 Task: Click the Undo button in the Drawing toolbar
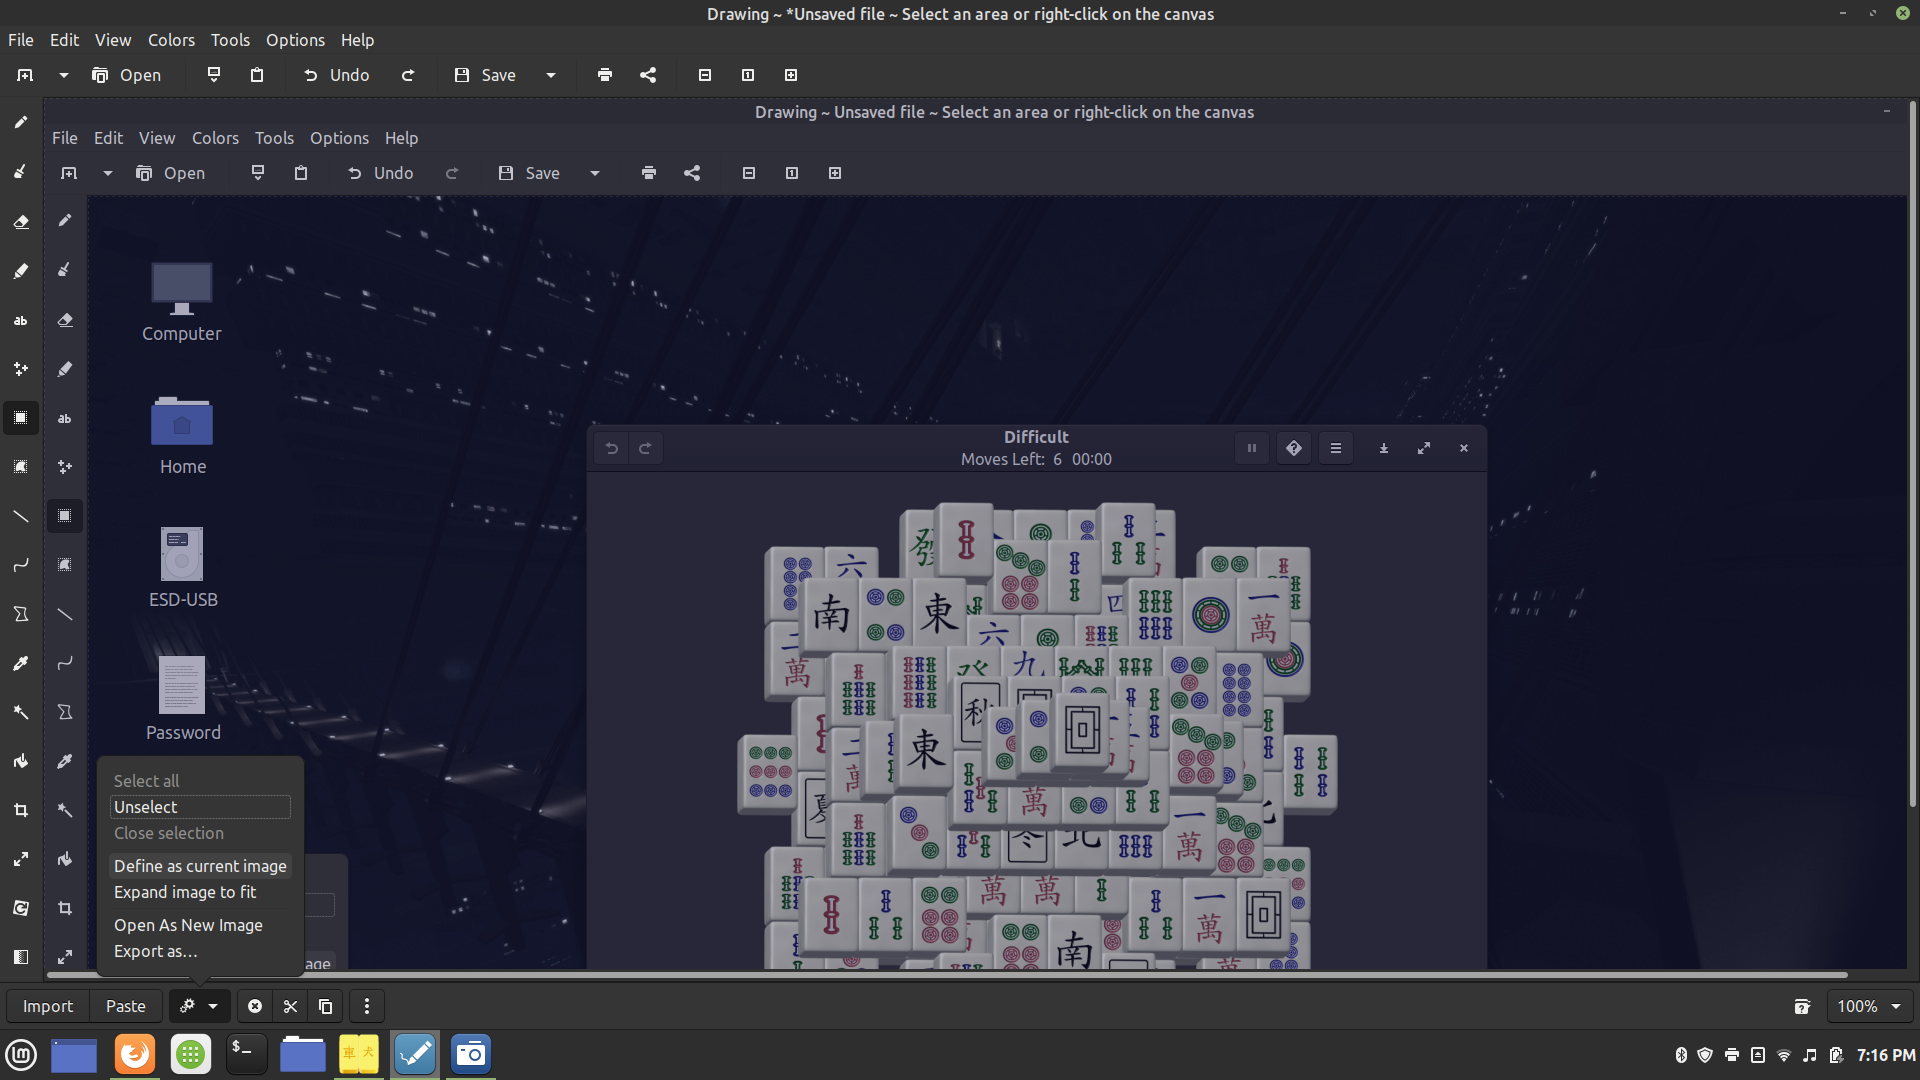[380, 173]
